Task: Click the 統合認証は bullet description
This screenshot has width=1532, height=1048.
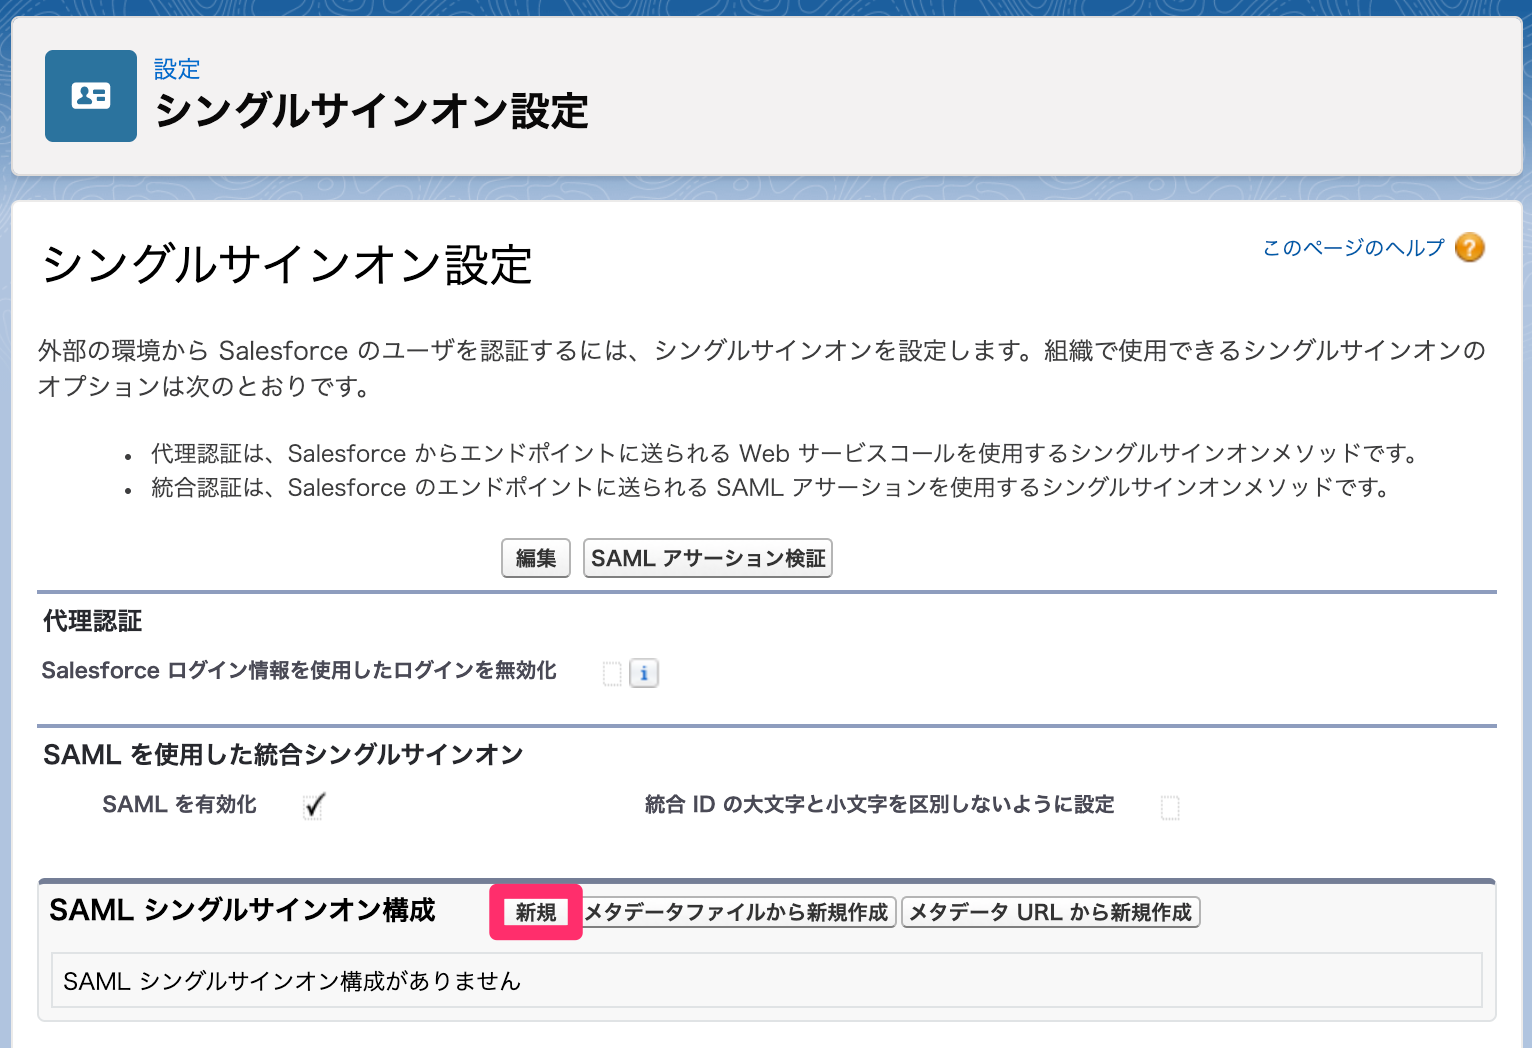Action: point(771,487)
